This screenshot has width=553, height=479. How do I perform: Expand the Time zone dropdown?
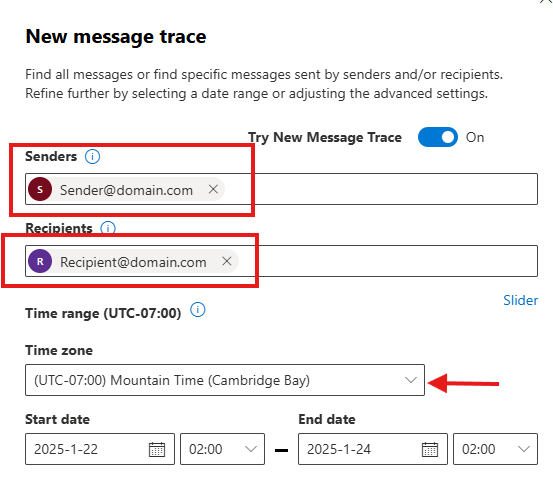225,380
